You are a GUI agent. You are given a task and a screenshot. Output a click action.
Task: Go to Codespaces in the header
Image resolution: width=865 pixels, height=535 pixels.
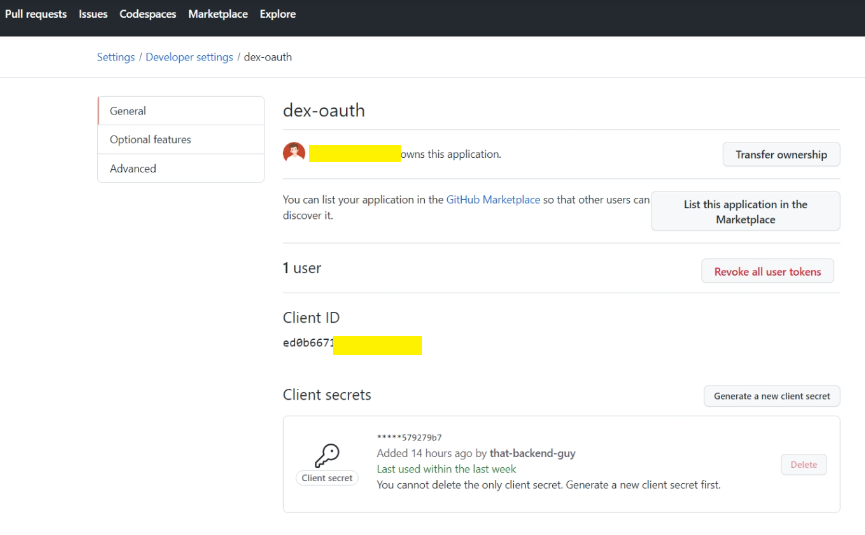(148, 14)
